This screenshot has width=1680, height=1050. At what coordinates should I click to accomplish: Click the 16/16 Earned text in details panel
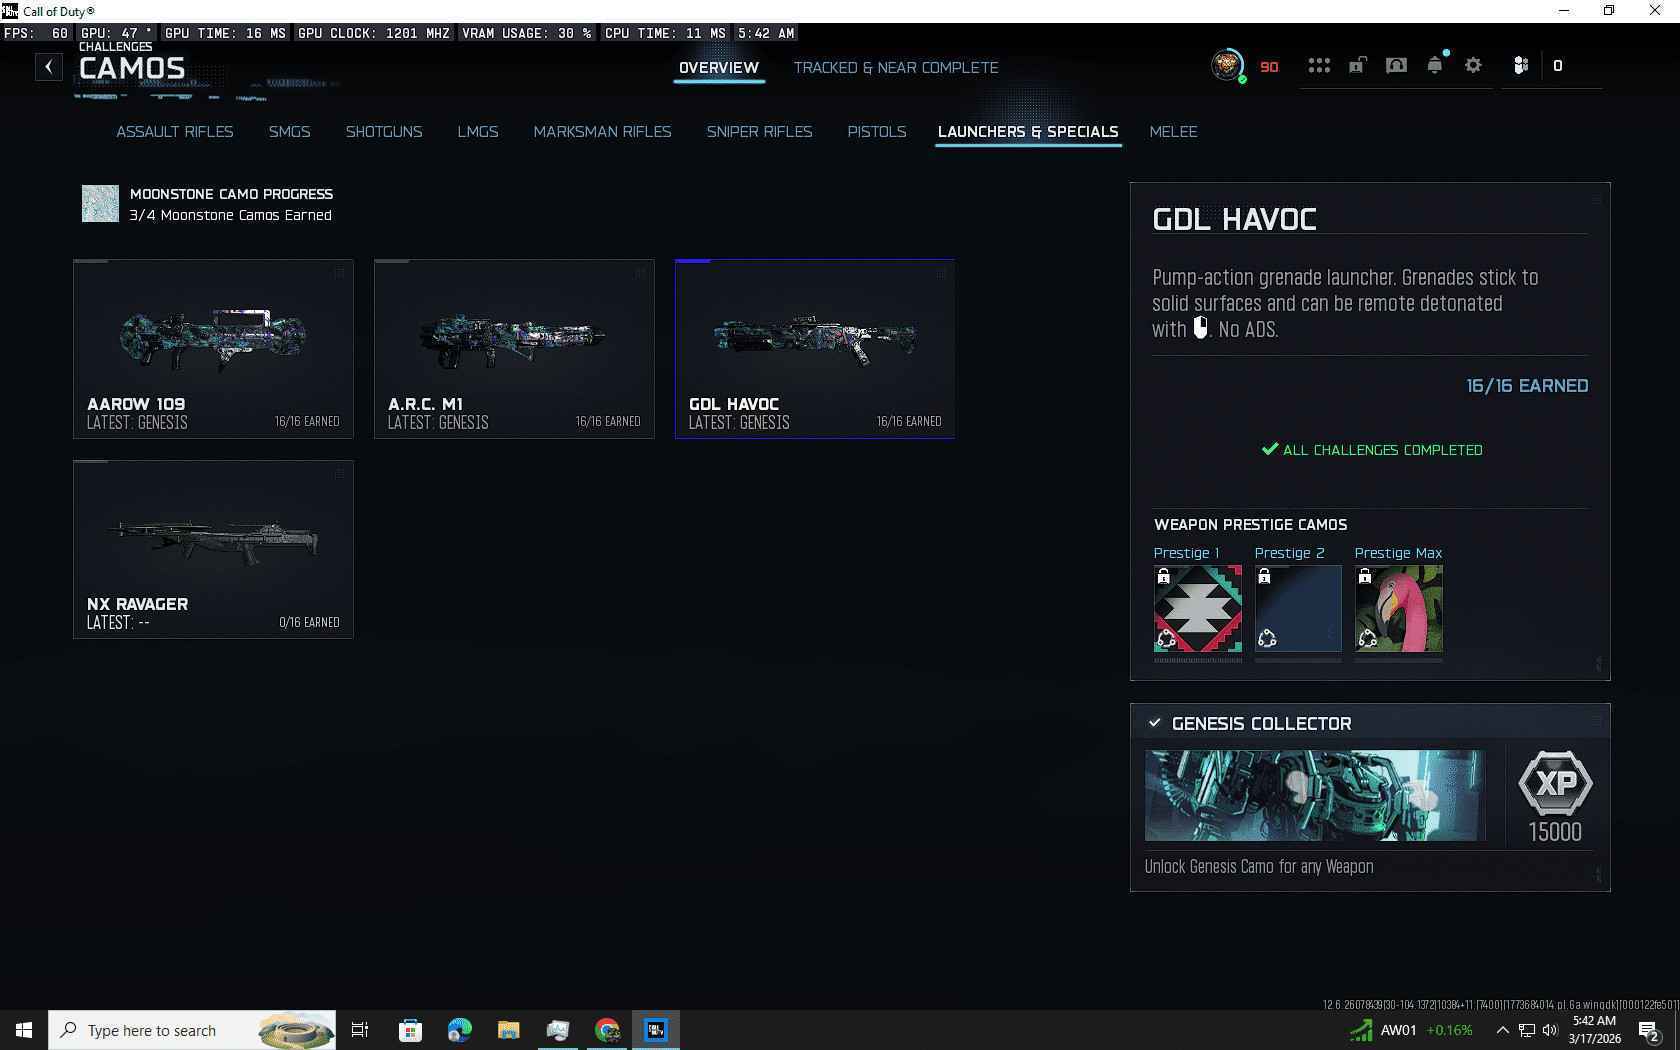coord(1527,386)
